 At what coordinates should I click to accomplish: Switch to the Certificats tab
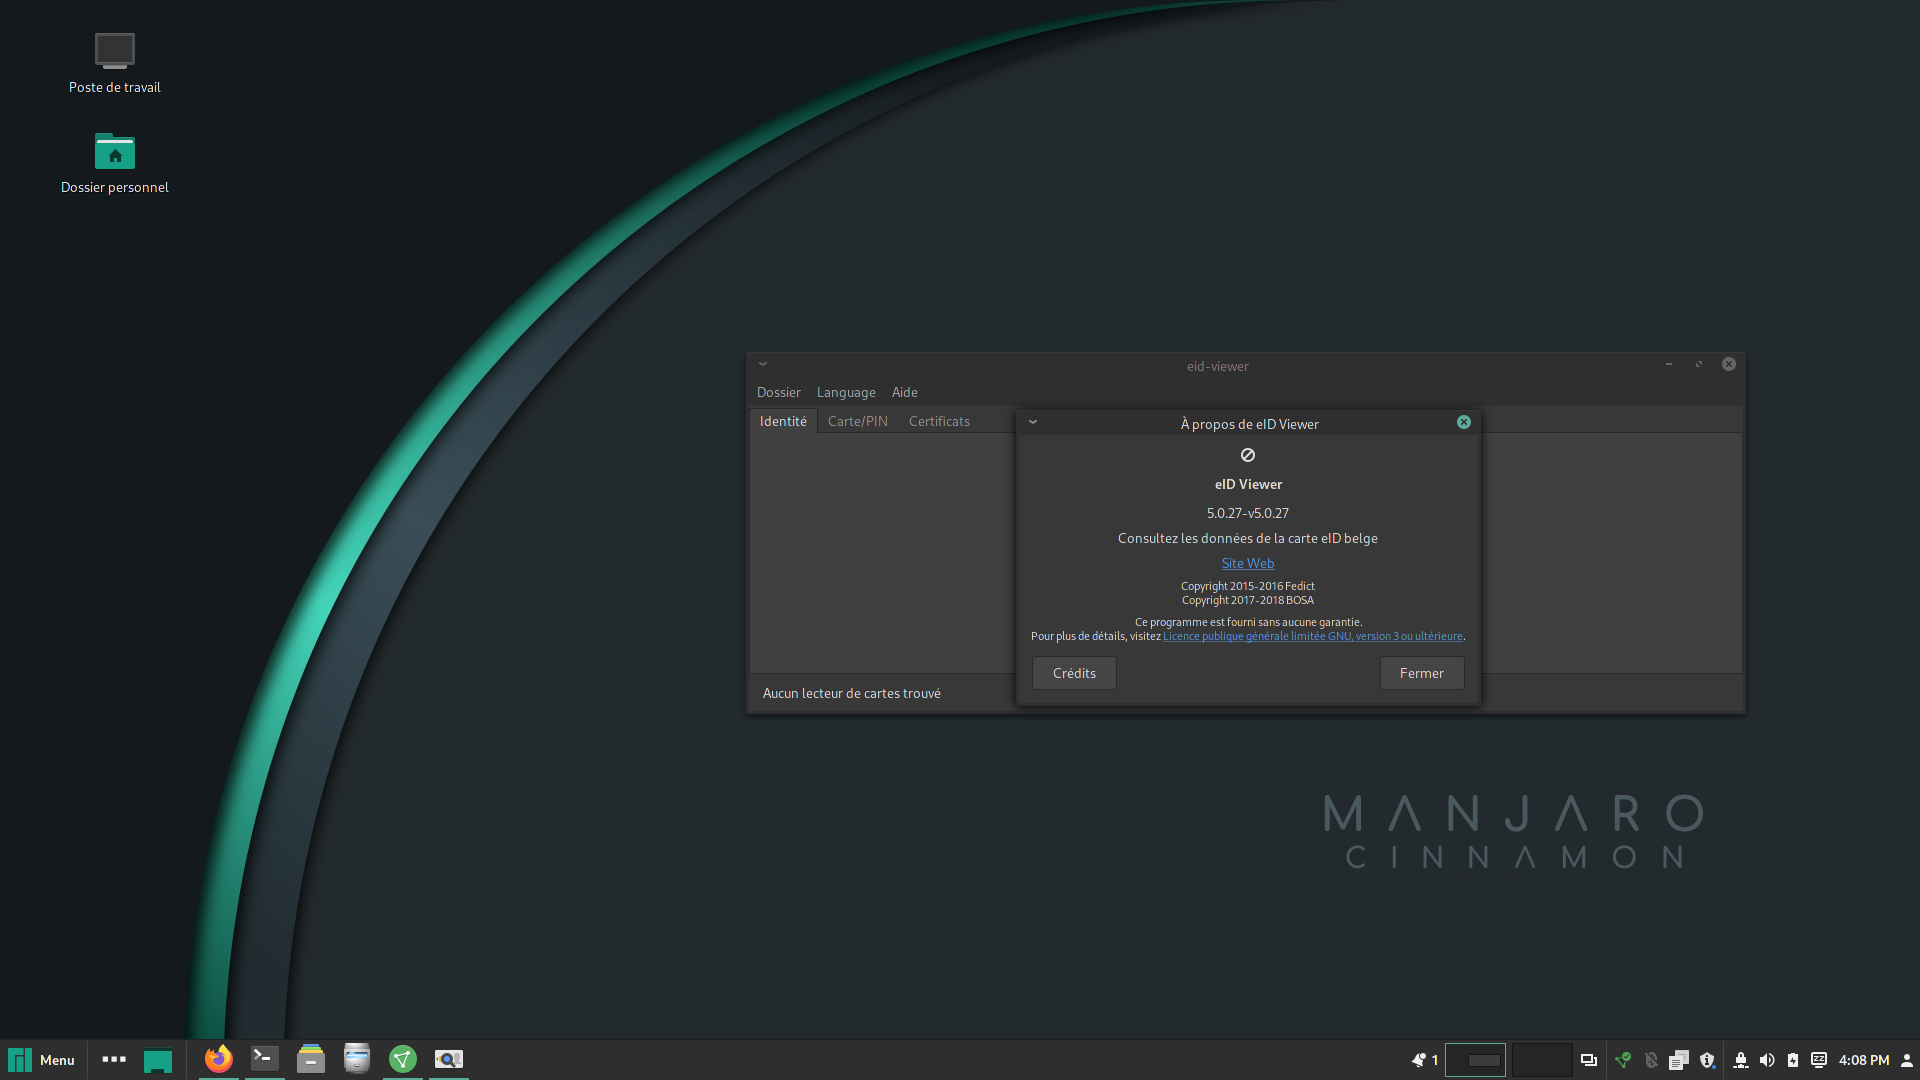(x=938, y=421)
